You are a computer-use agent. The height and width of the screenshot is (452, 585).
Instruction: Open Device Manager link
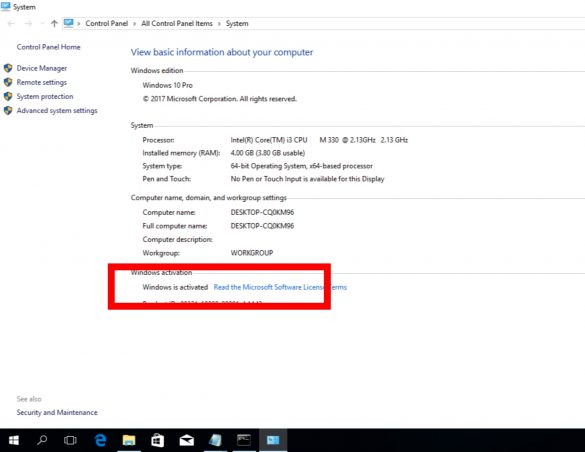tap(42, 68)
